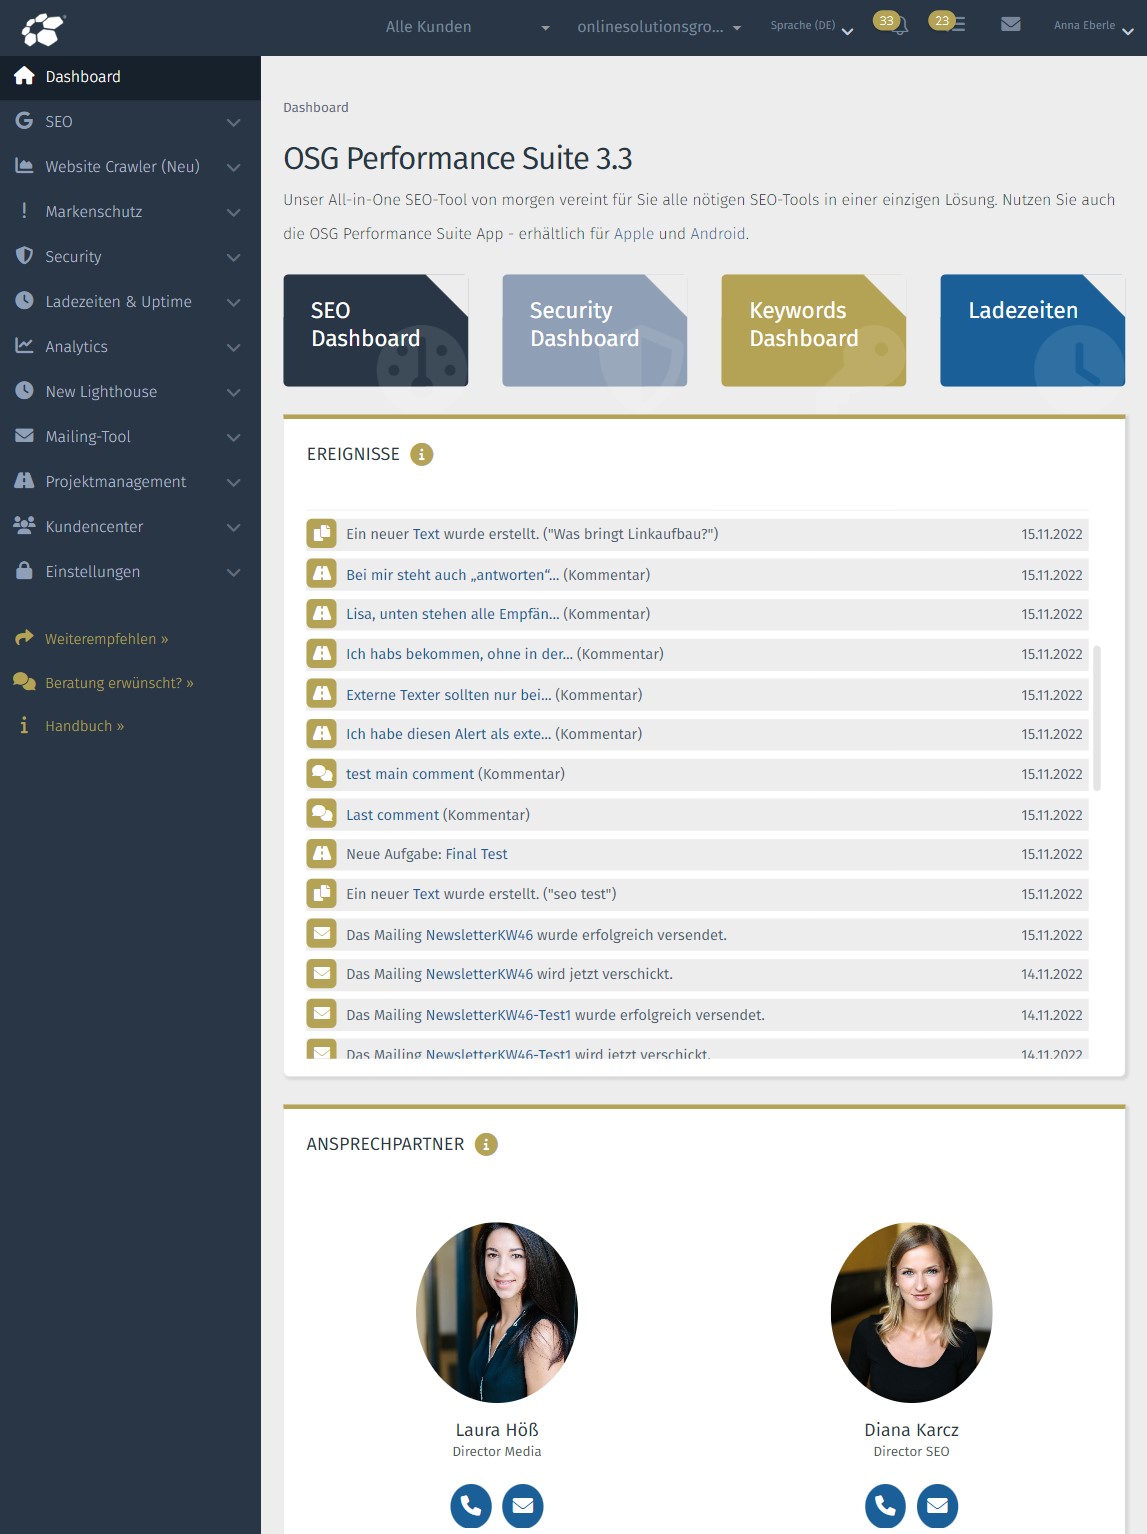The image size is (1147, 1534).
Task: Click the line chart icon beside Analytics
Action: 24,346
